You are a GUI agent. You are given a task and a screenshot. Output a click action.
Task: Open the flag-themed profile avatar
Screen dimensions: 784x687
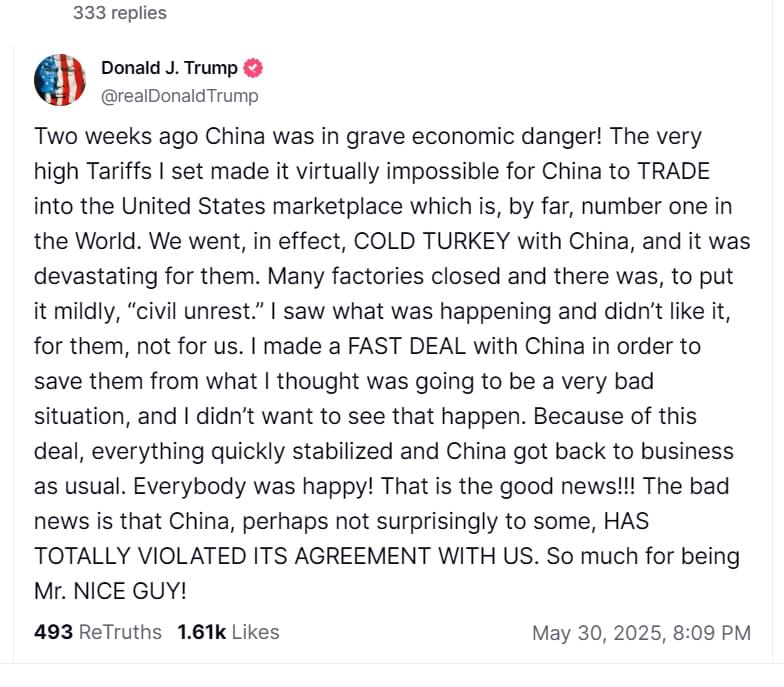(60, 80)
